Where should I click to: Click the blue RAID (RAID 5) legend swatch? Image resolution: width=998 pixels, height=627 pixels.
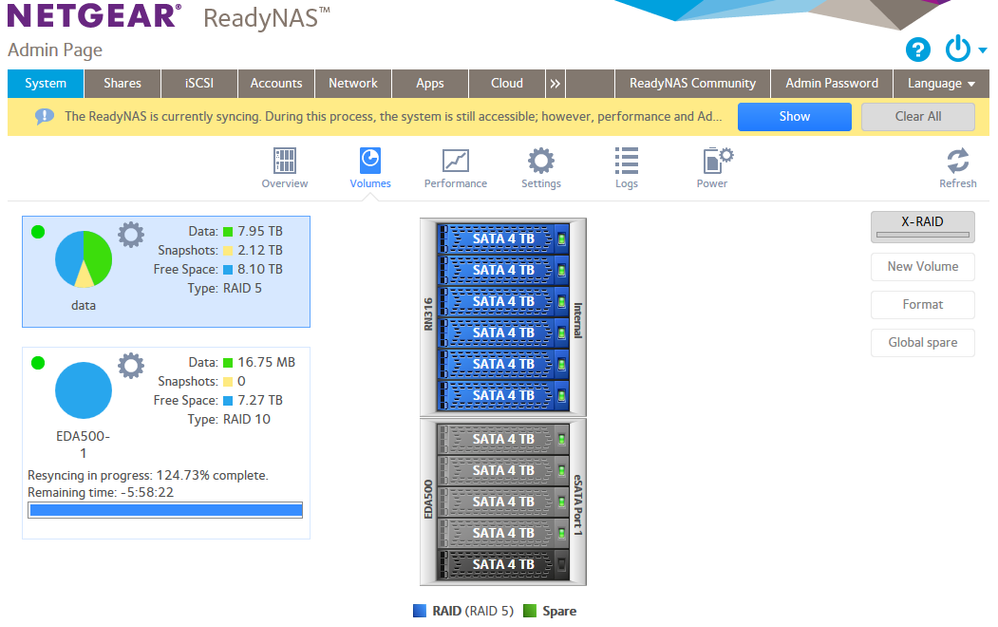click(419, 611)
